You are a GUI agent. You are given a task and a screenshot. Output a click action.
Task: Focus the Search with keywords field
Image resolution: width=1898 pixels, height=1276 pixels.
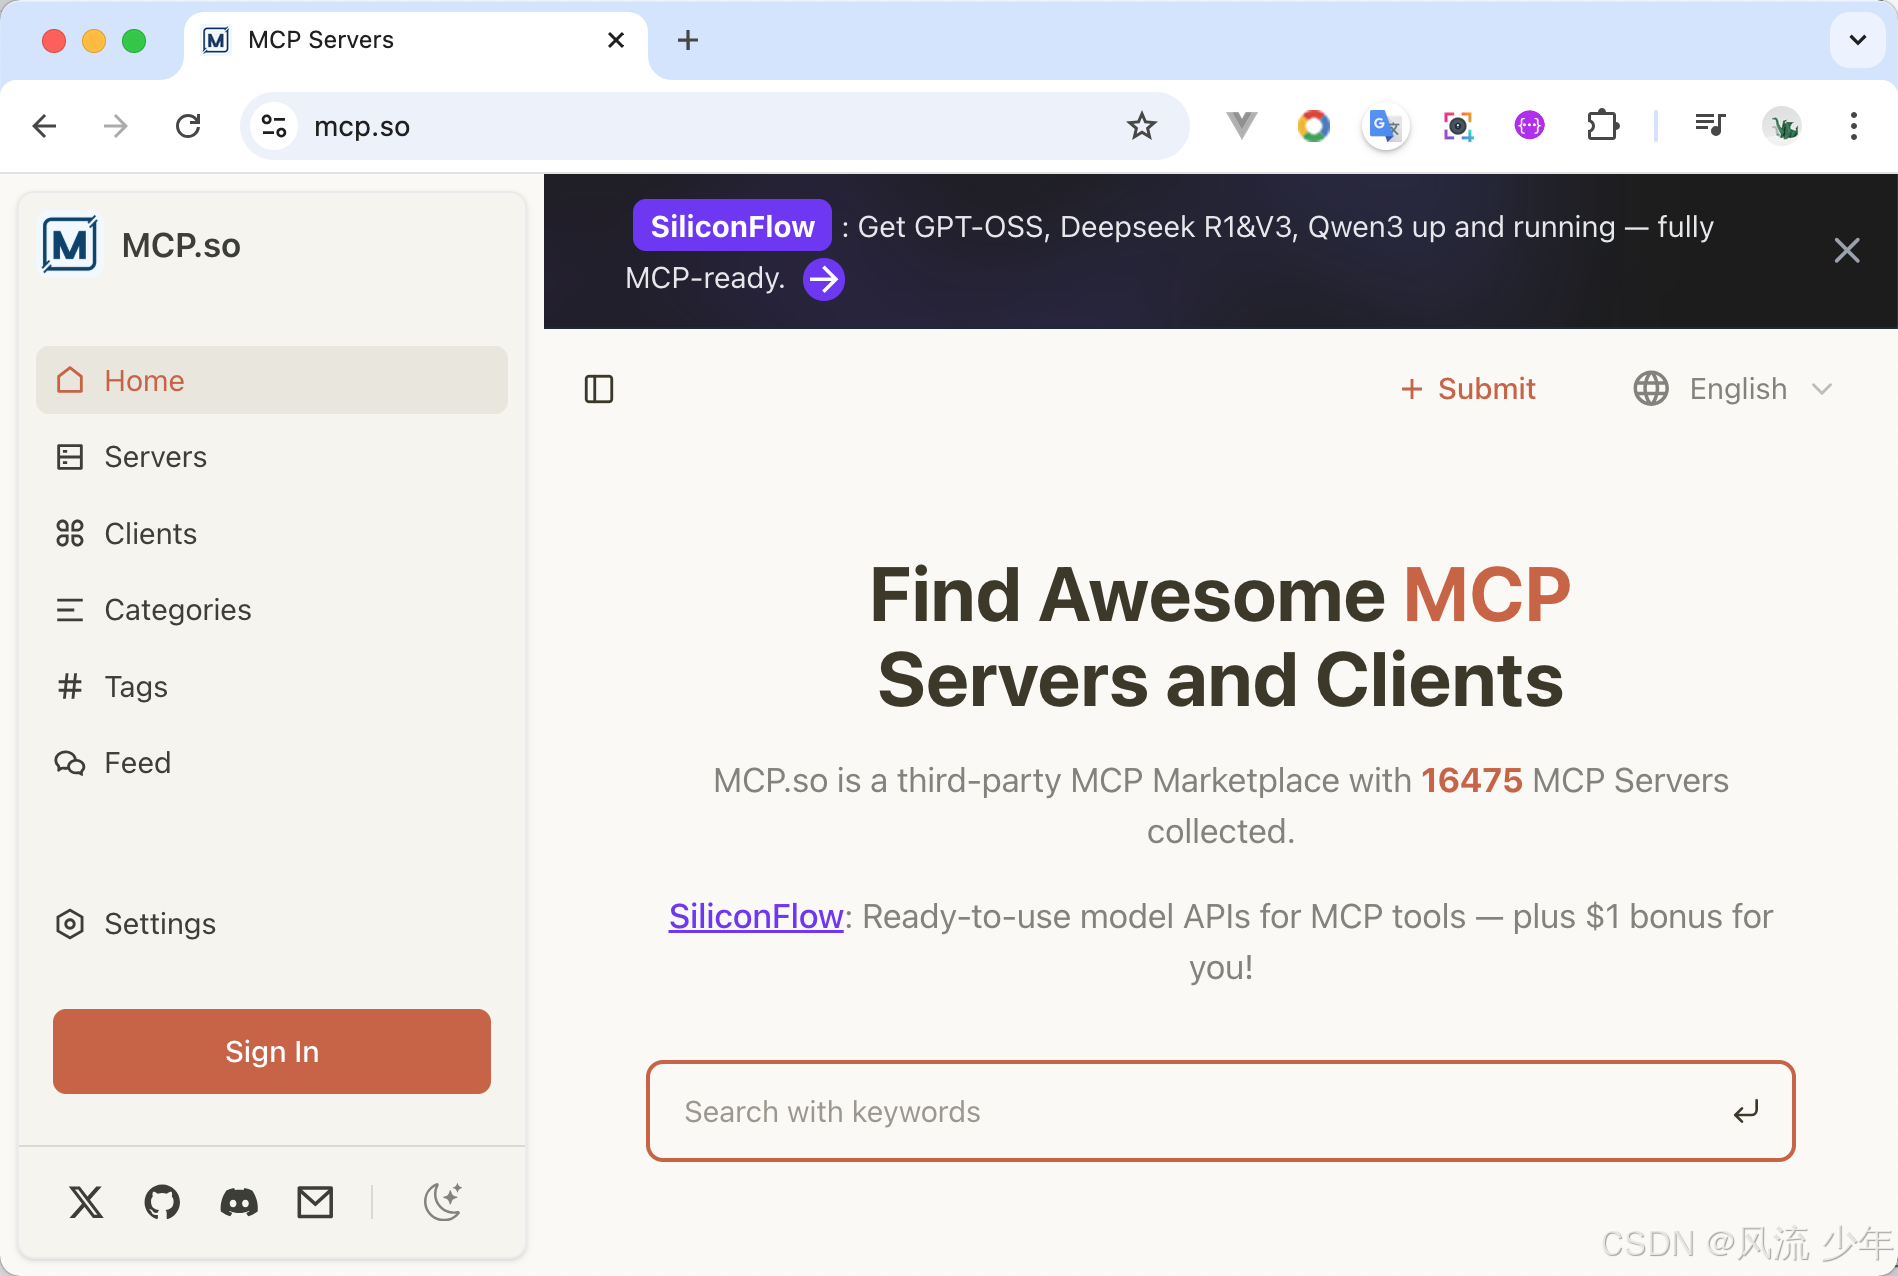tap(1220, 1111)
